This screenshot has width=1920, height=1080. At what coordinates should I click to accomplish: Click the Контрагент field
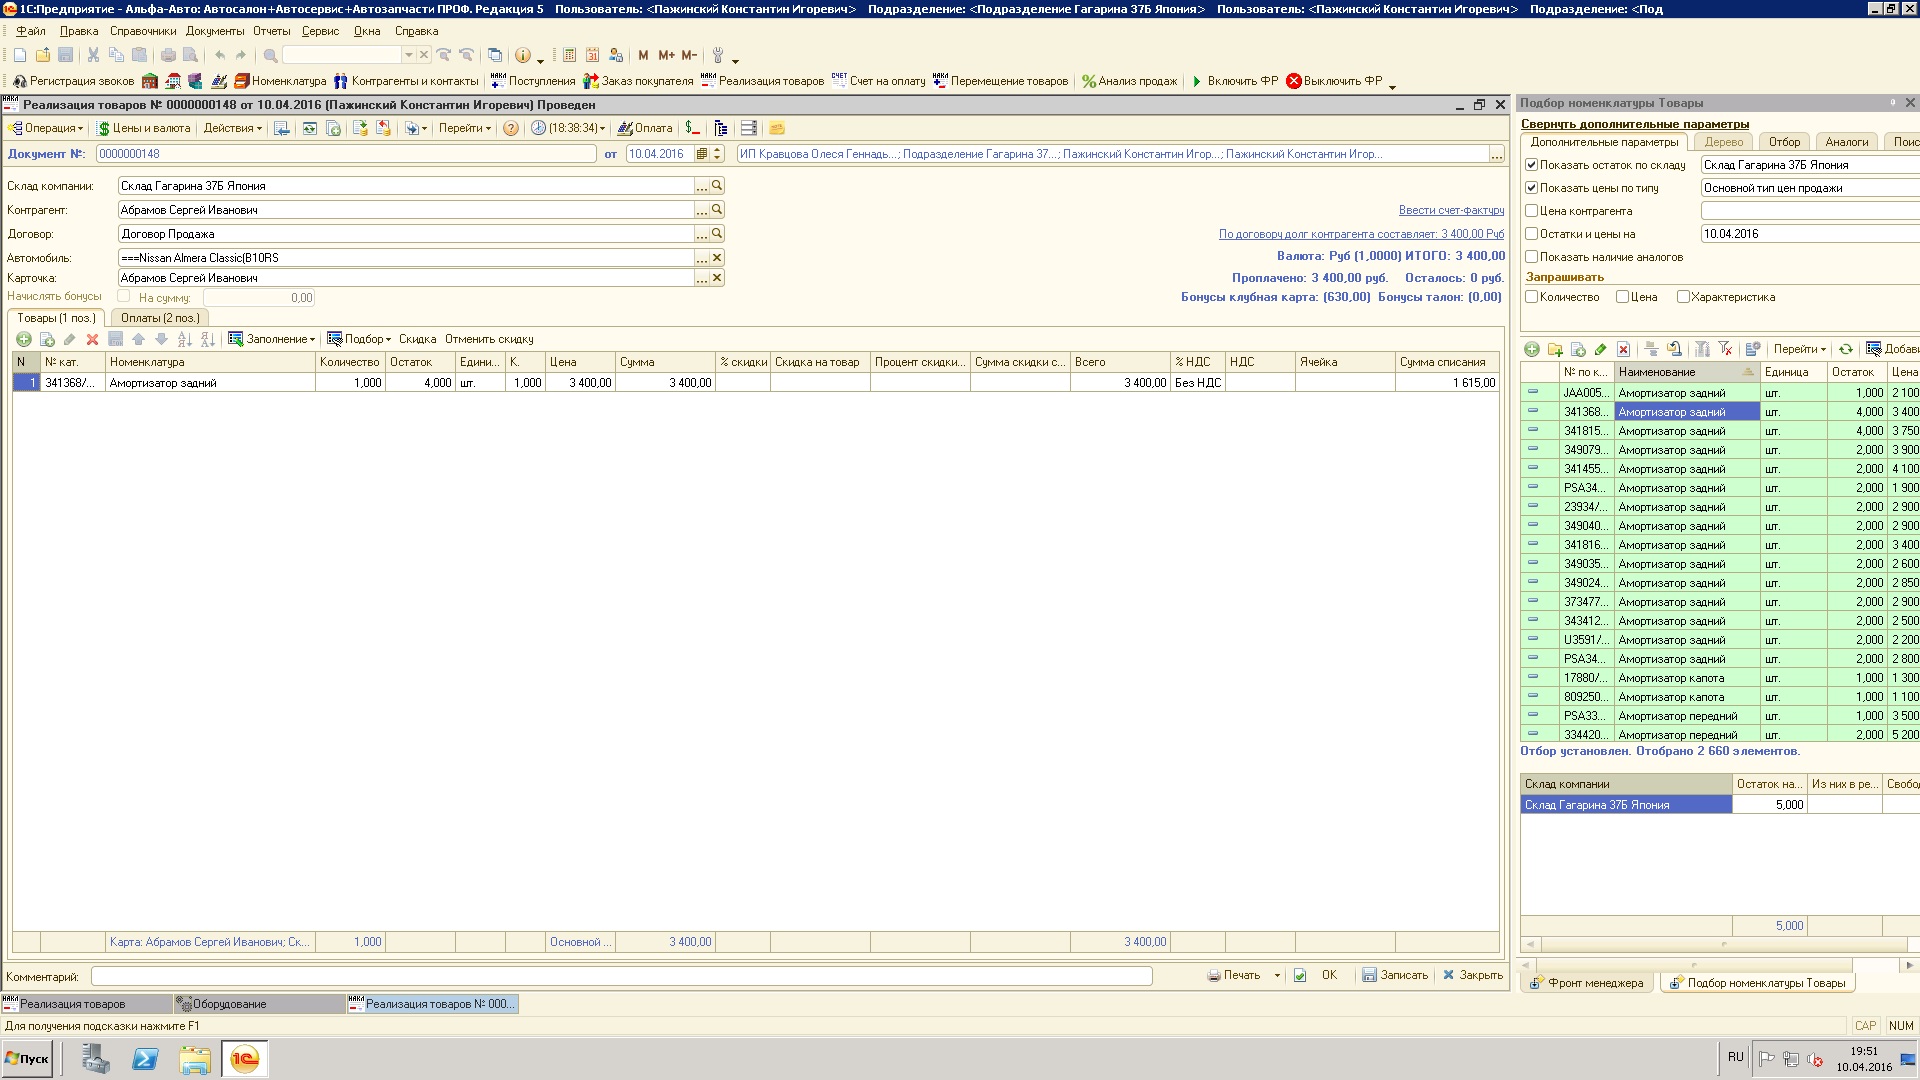405,210
